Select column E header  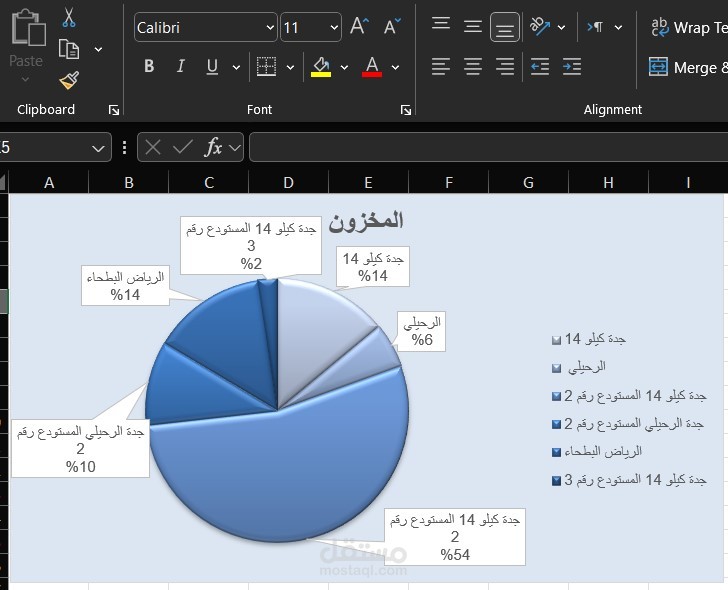click(x=368, y=182)
